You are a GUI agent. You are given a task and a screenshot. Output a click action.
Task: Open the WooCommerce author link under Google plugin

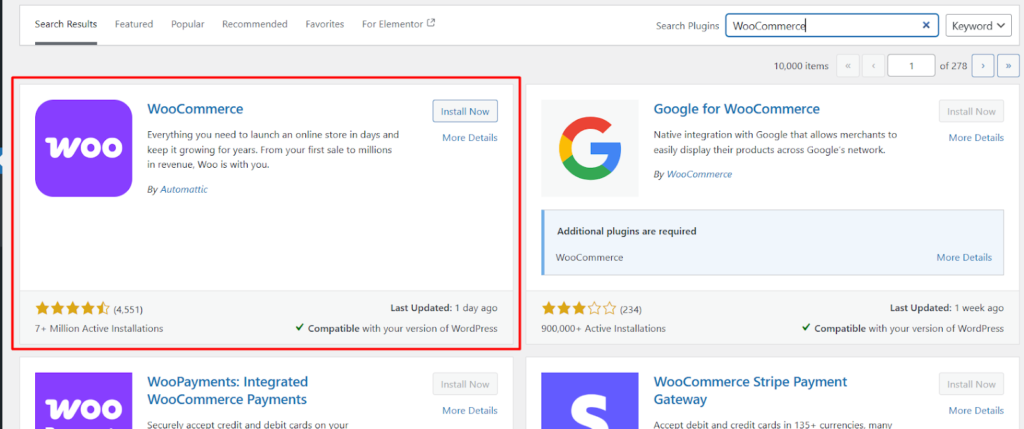(x=699, y=174)
